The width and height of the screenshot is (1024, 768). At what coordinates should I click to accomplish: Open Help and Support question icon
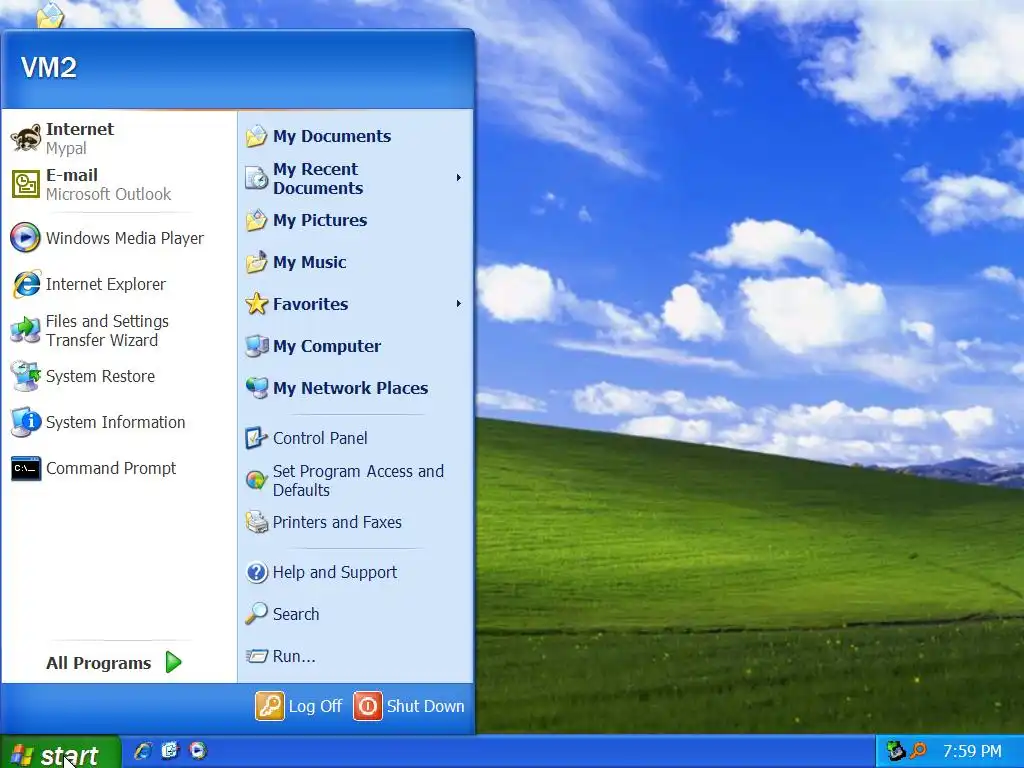(257, 573)
